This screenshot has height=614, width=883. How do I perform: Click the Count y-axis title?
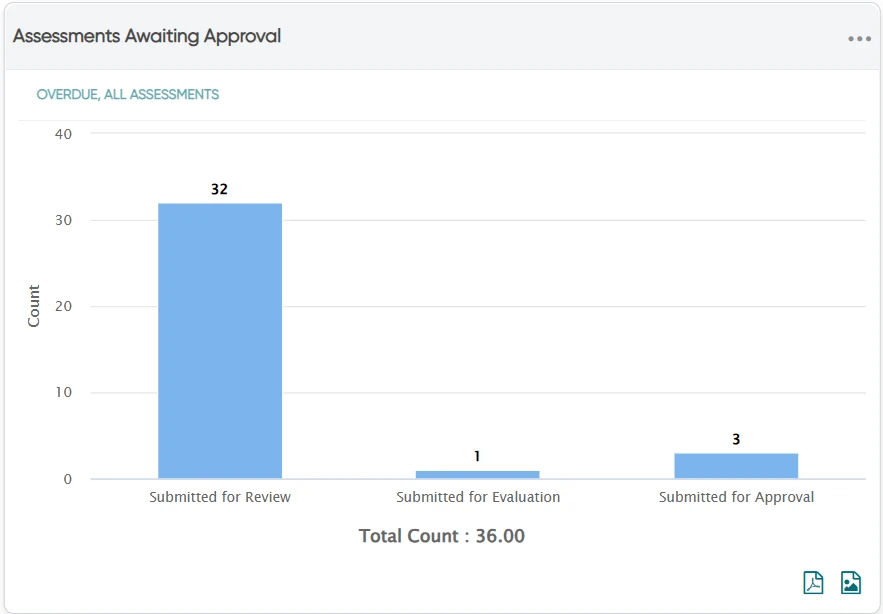click(x=34, y=306)
